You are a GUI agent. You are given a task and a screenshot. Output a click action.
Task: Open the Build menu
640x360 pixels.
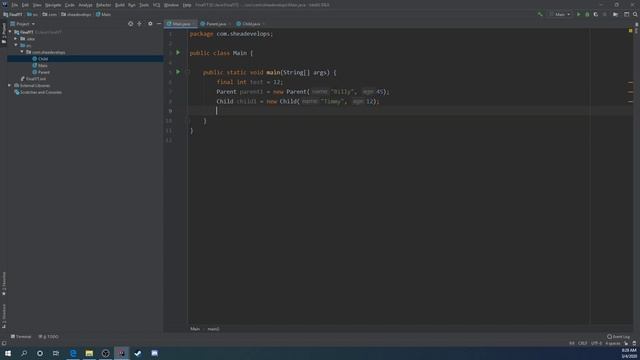pyautogui.click(x=120, y=5)
